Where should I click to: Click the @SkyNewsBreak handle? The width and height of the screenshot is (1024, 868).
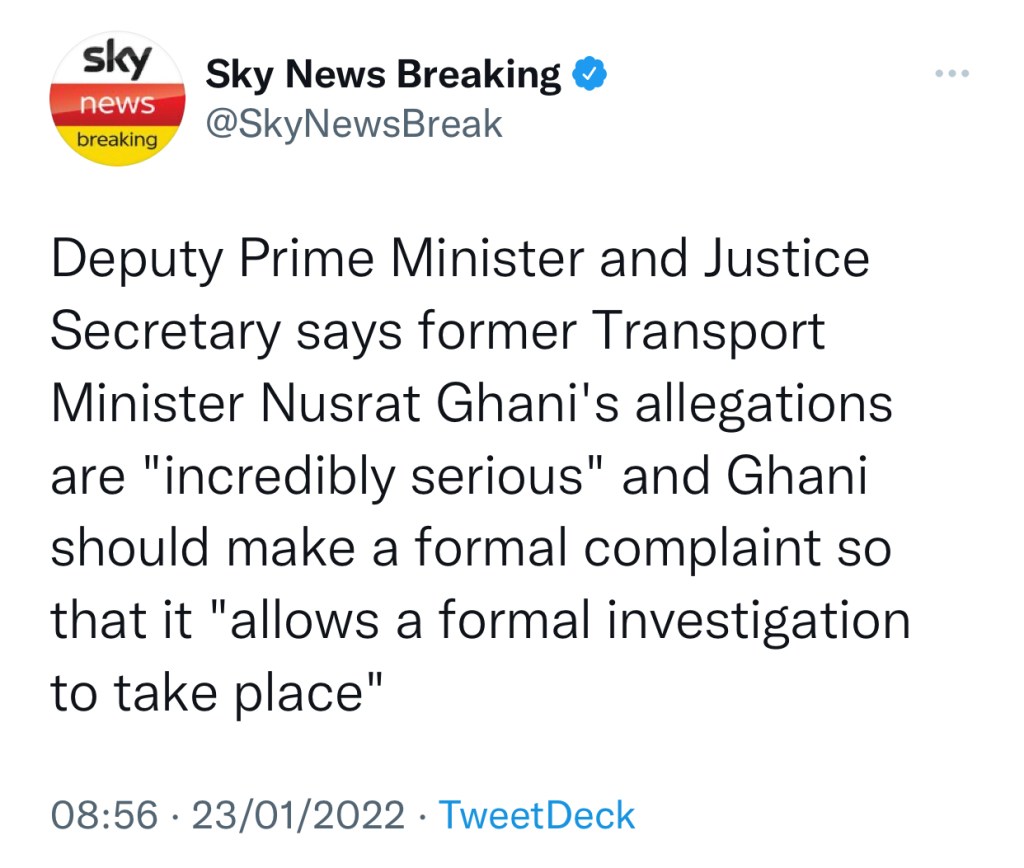pos(353,125)
